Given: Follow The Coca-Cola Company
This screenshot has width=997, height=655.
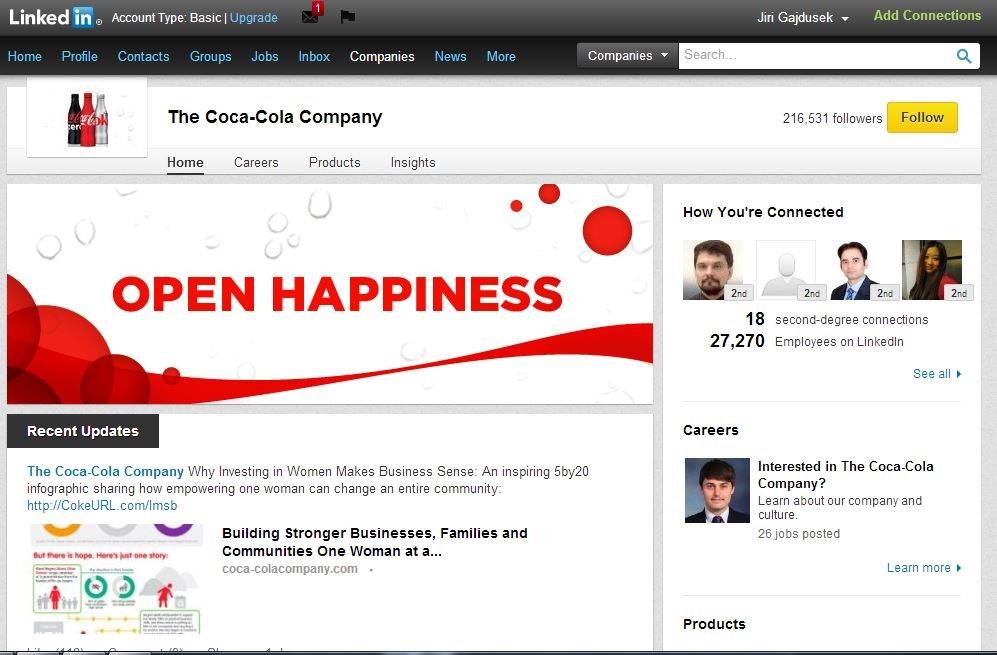Looking at the screenshot, I should [922, 118].
